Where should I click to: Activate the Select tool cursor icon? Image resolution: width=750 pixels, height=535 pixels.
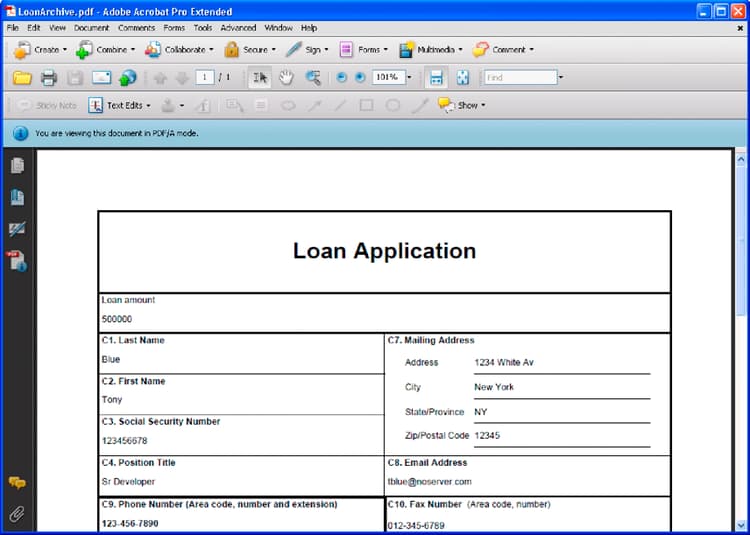[260, 77]
